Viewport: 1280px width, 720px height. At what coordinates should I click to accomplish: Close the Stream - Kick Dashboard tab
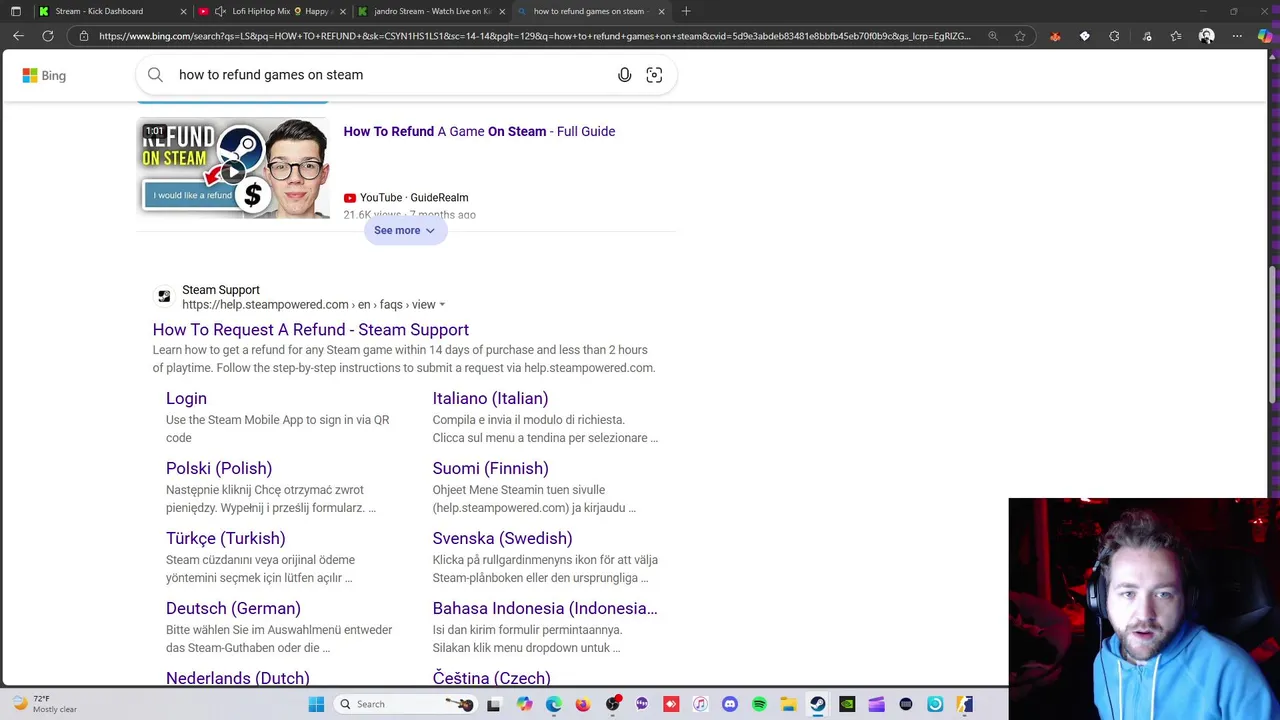(x=183, y=11)
